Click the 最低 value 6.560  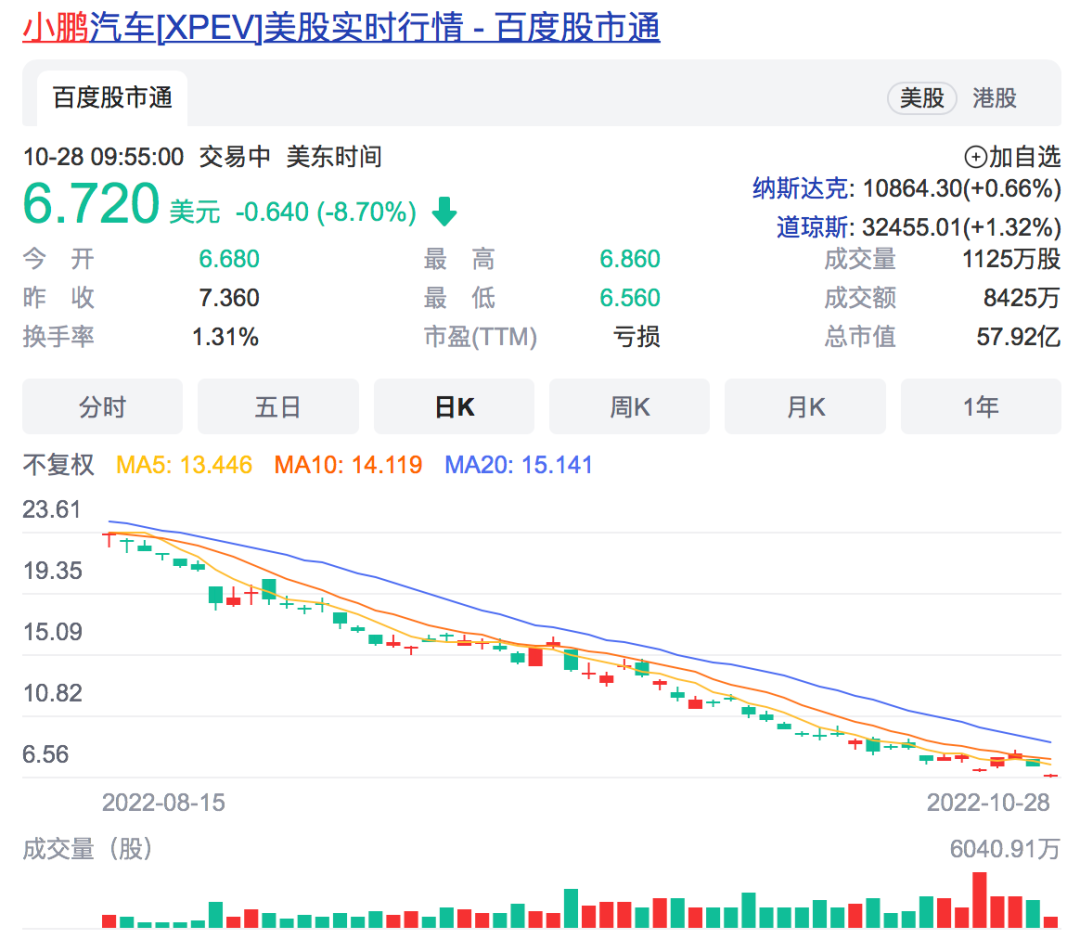pyautogui.click(x=630, y=298)
